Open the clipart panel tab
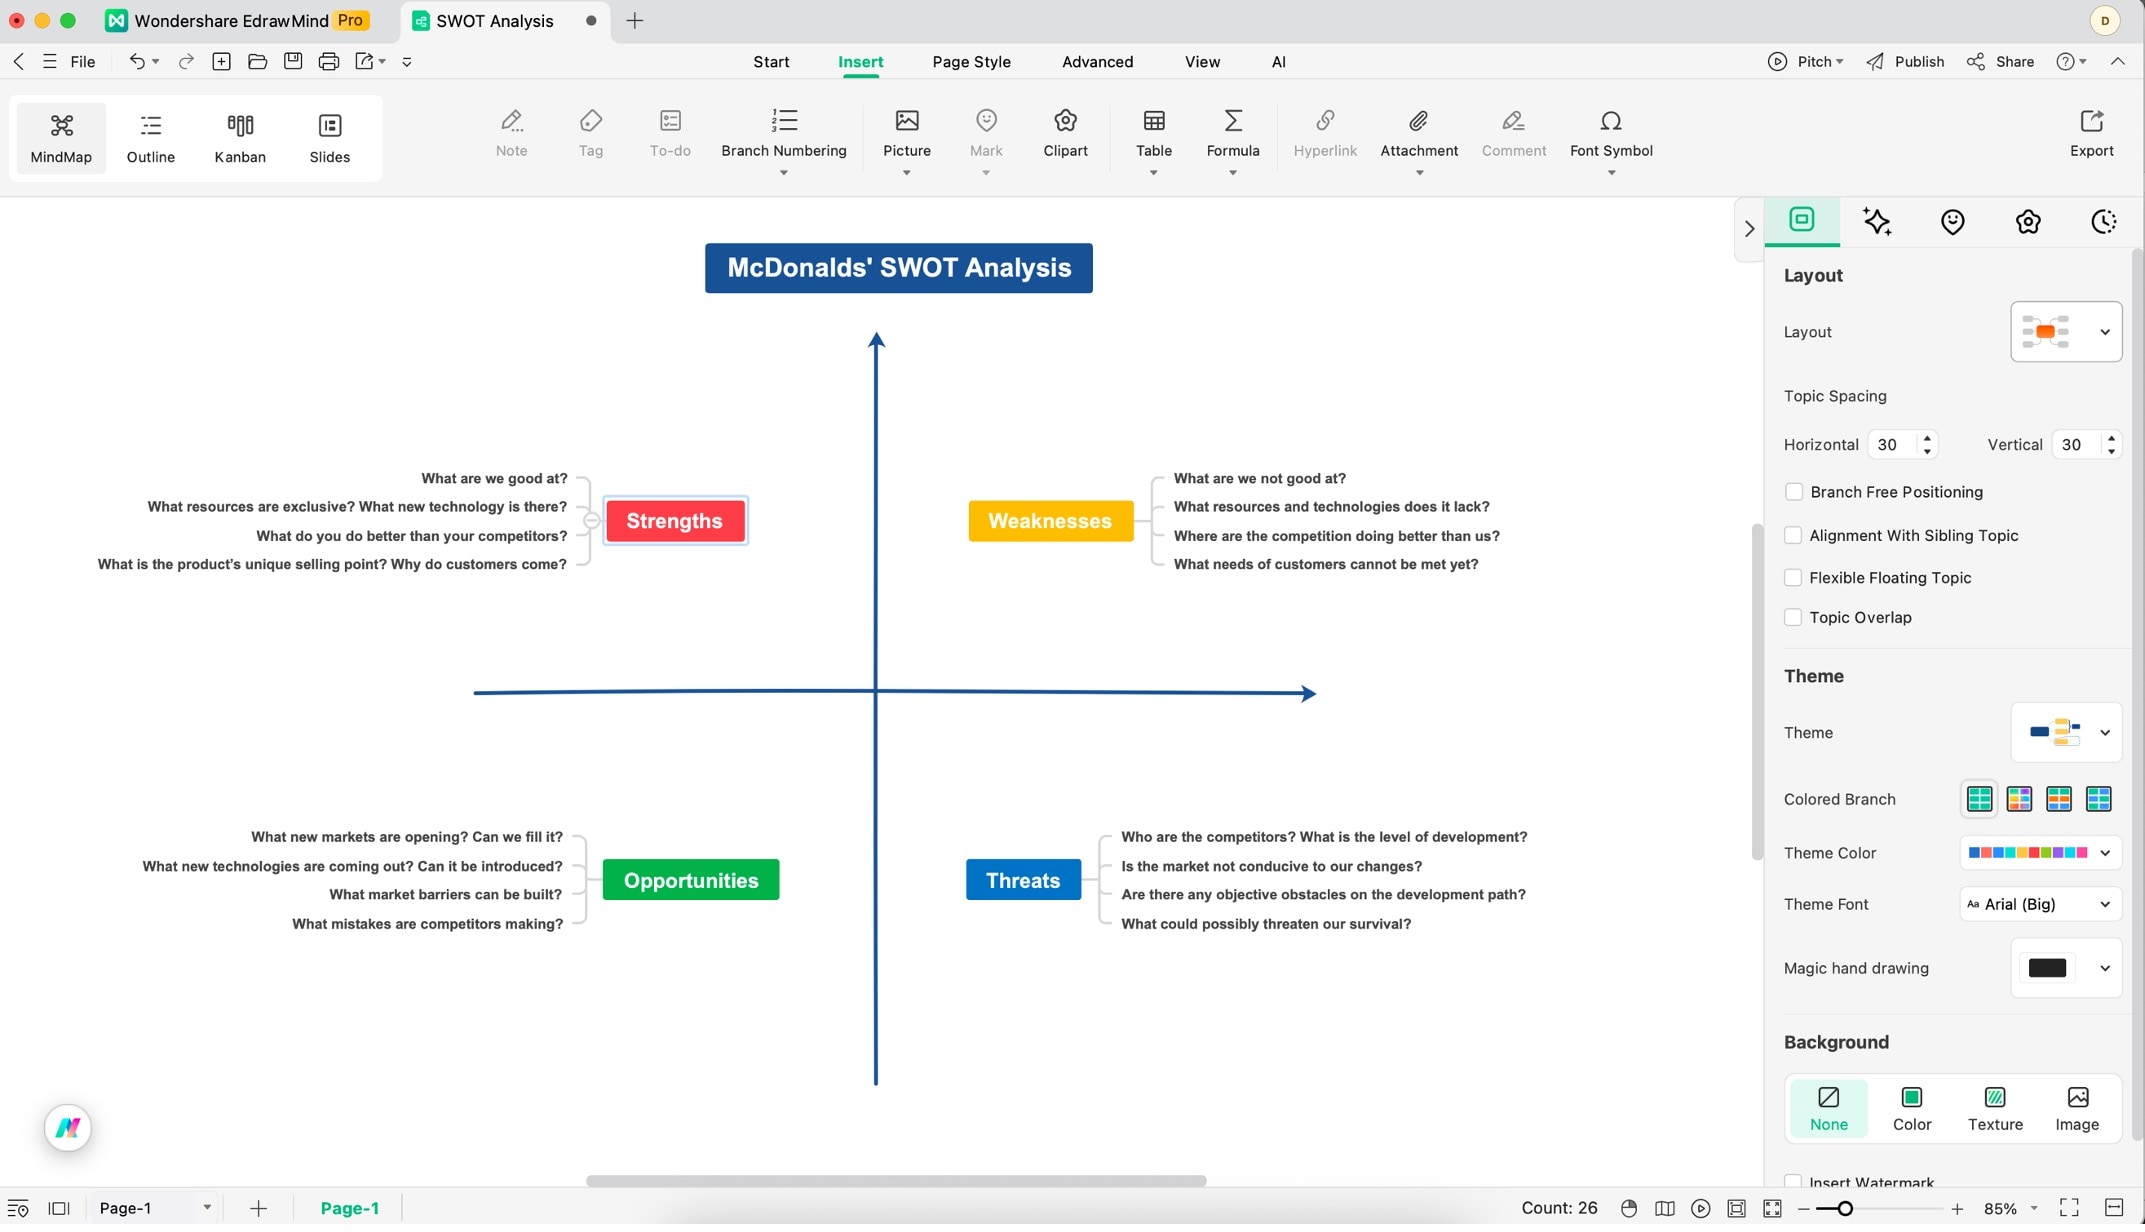Screen dimensions: 2145x1232 click(2028, 221)
